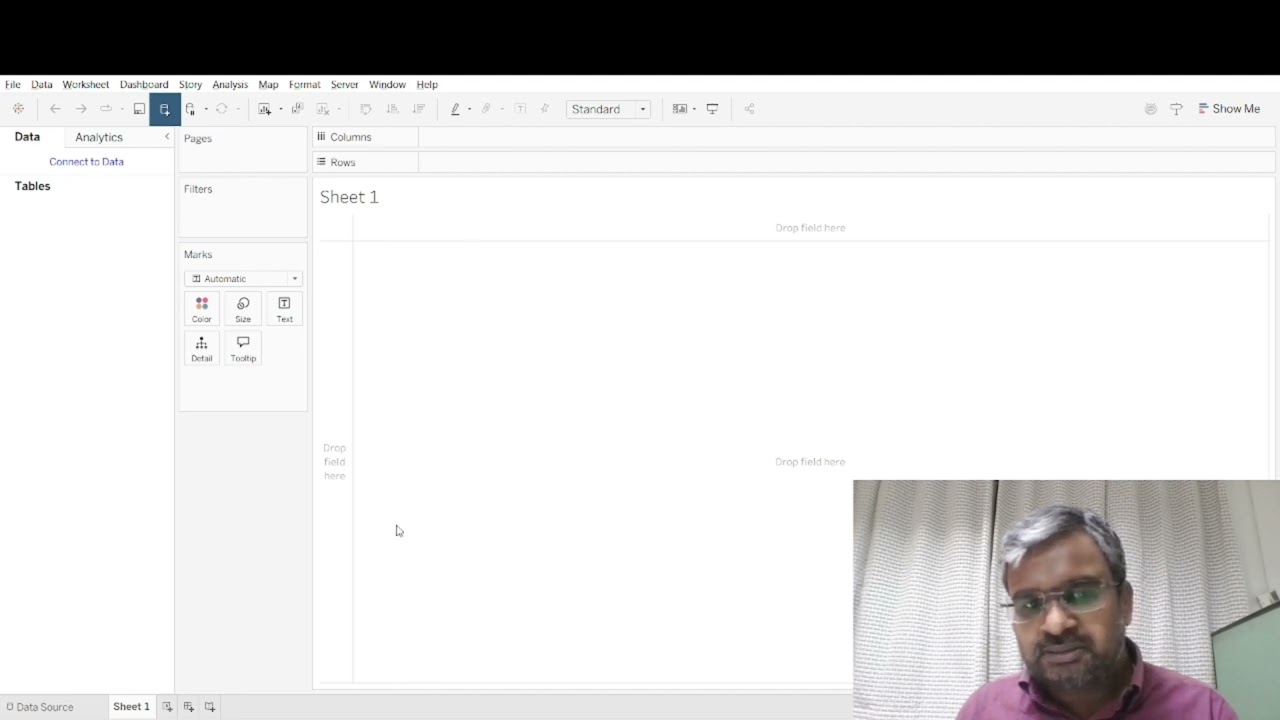Viewport: 1280px width, 720px height.
Task: Click the Group Members paperclip icon
Action: [x=486, y=109]
